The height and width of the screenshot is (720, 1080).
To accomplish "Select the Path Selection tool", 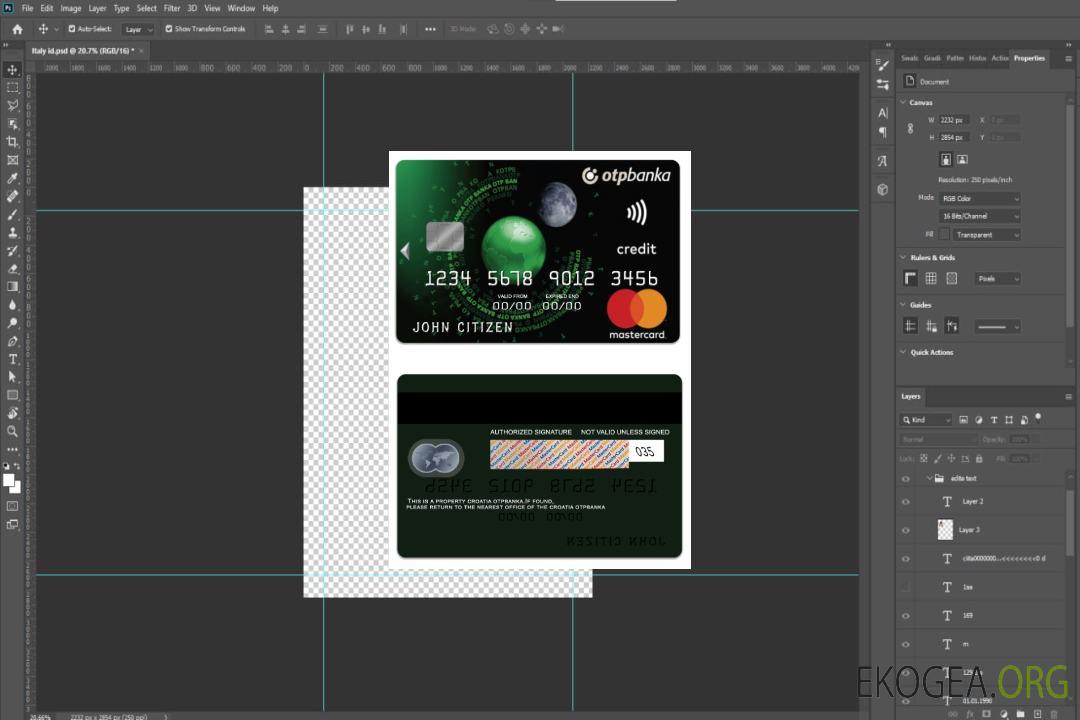I will point(12,377).
